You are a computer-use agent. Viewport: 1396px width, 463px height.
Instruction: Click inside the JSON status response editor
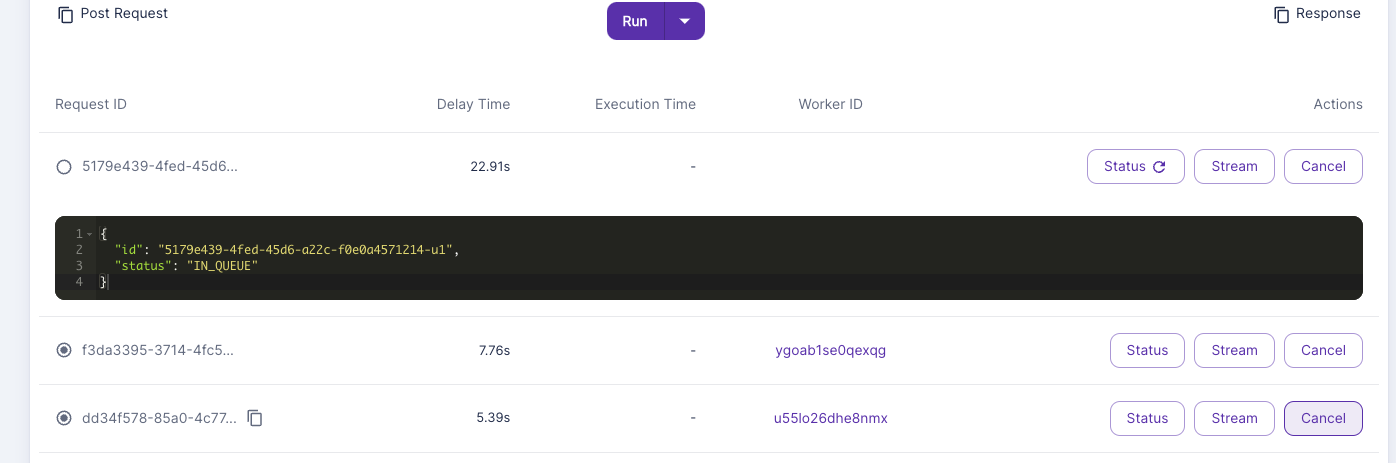click(x=709, y=258)
